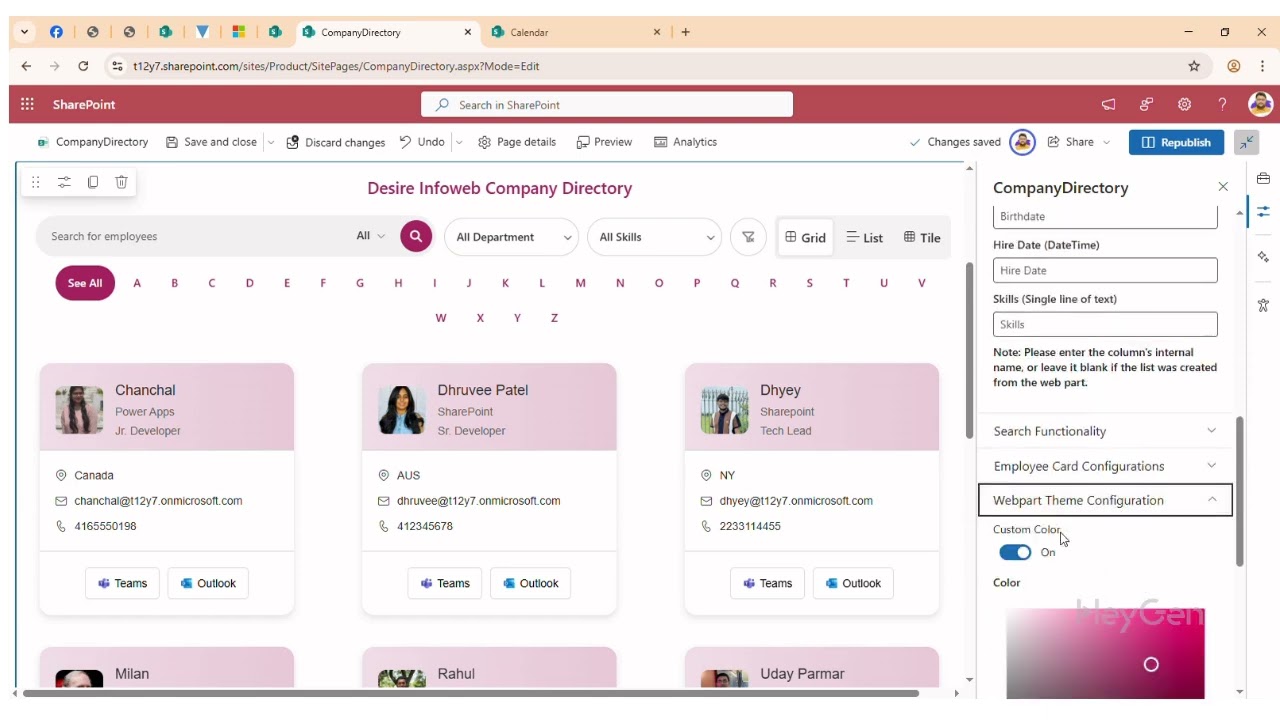Open Analytics in command bar
Viewport: 1280px width, 720px height.
(685, 142)
